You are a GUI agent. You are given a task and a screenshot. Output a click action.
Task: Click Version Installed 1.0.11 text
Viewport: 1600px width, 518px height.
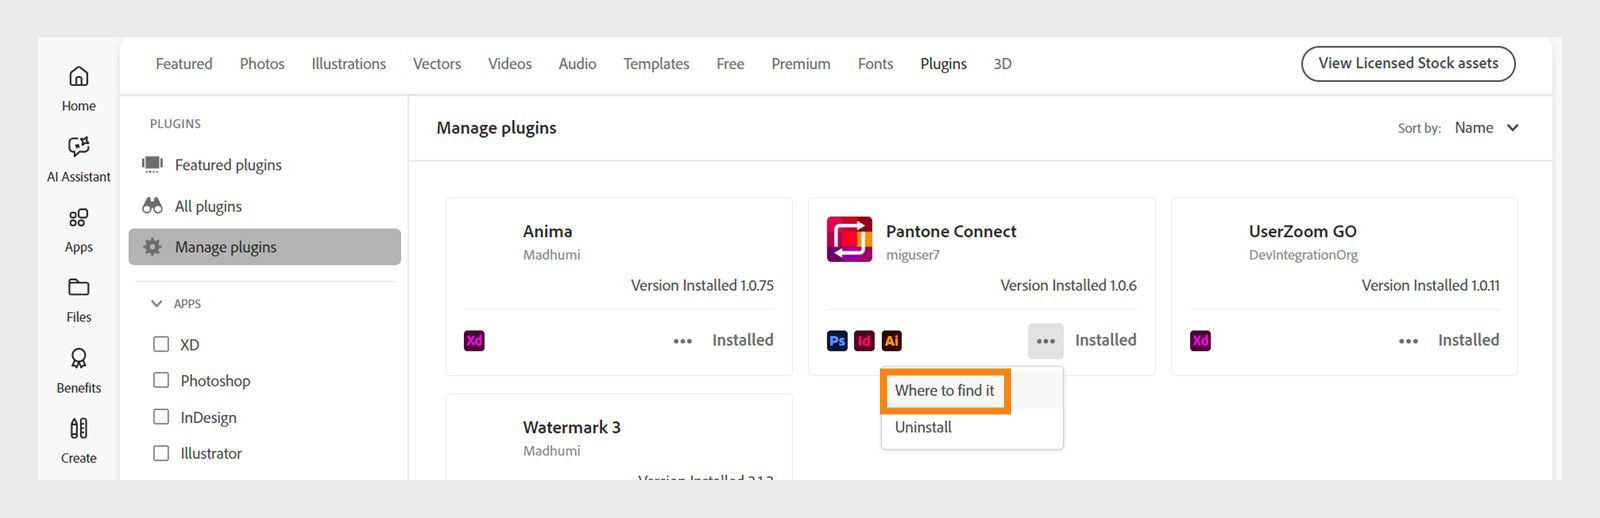pyautogui.click(x=1431, y=285)
